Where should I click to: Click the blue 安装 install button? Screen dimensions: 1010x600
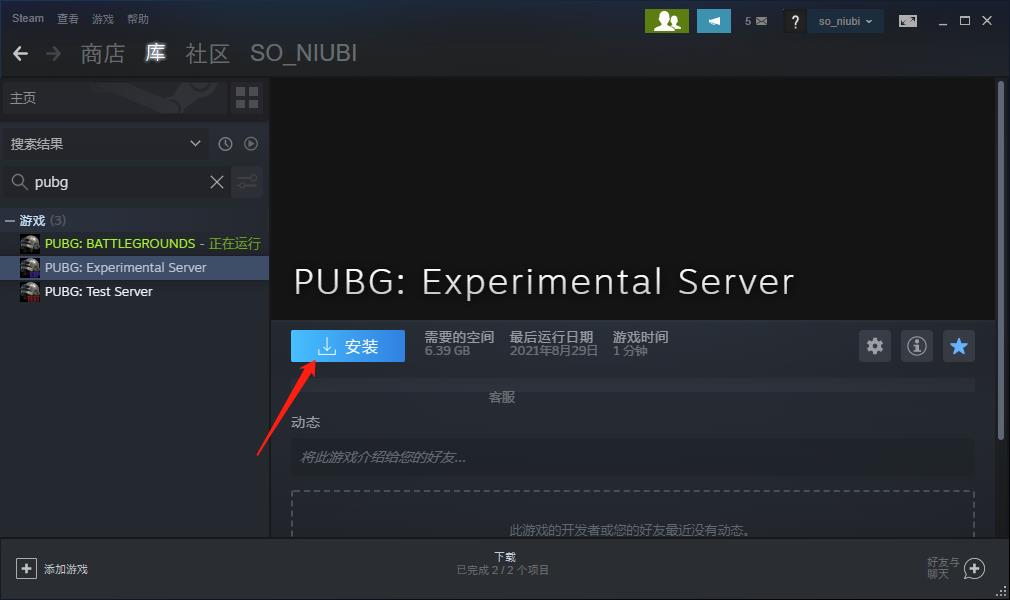coord(348,346)
